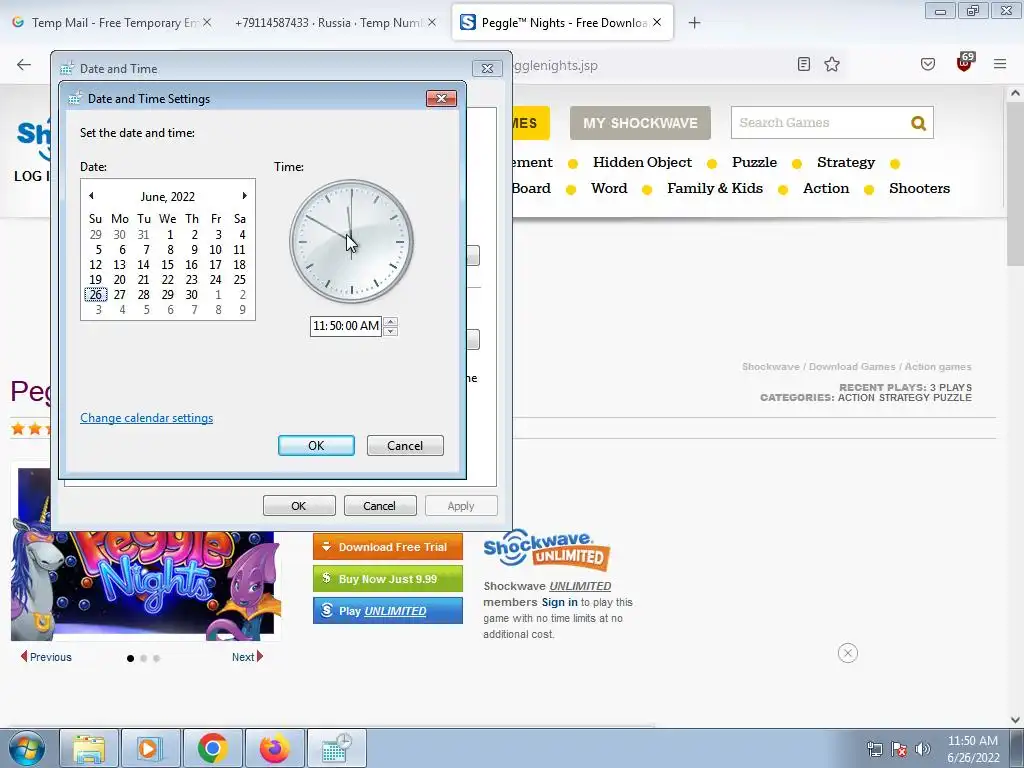The height and width of the screenshot is (768, 1024).
Task: Open the Puzzle category
Action: click(x=754, y=162)
